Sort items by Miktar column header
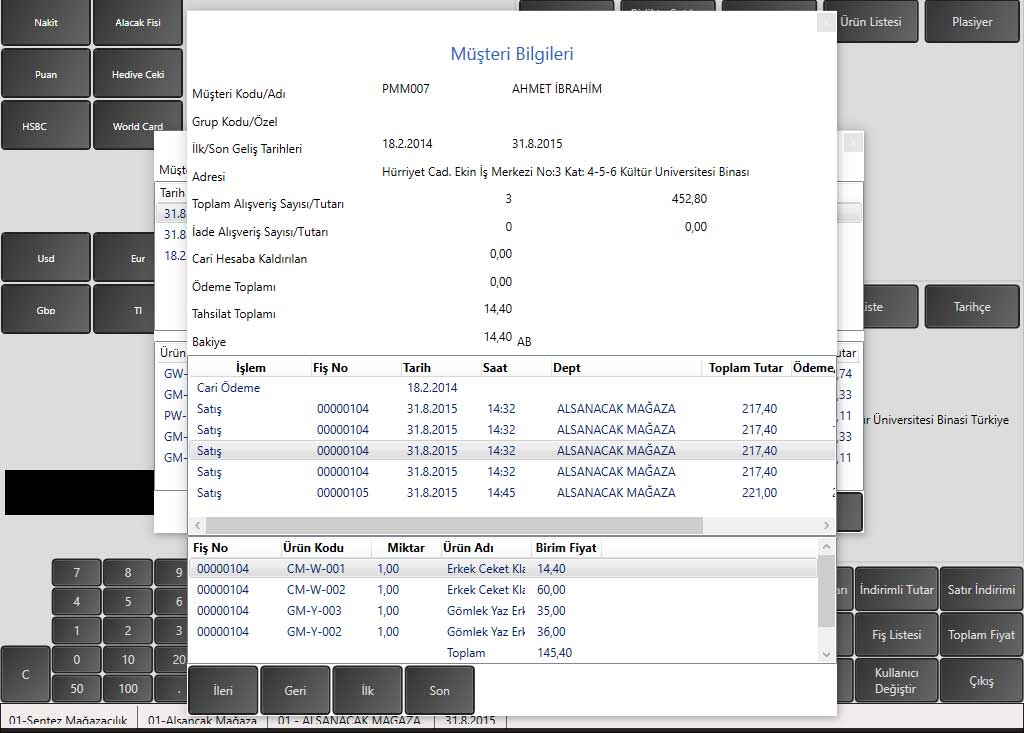 point(406,547)
